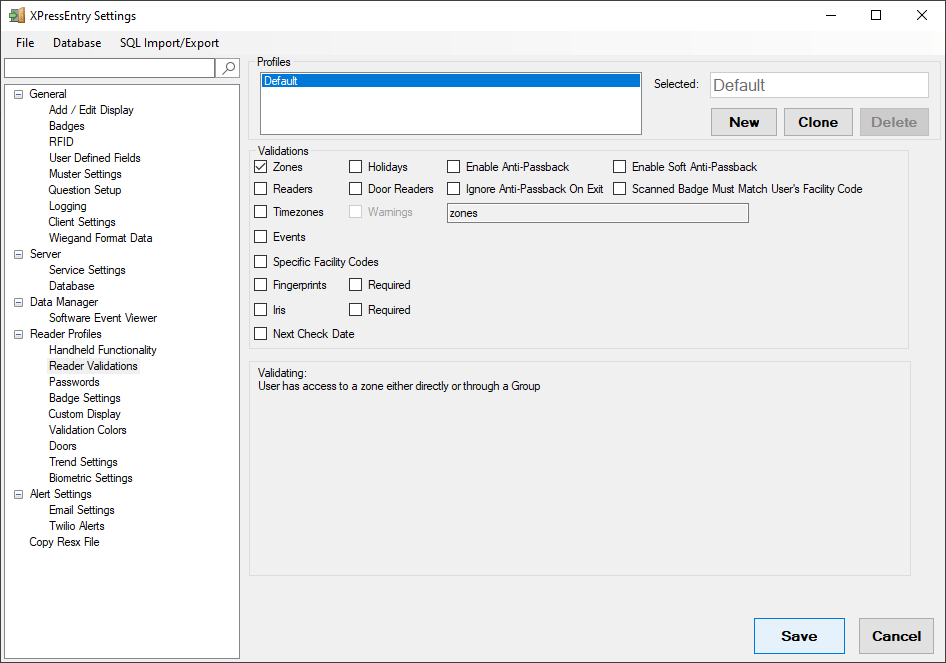Image resolution: width=946 pixels, height=663 pixels.
Task: Tick the Iris checkbox
Action: click(261, 309)
